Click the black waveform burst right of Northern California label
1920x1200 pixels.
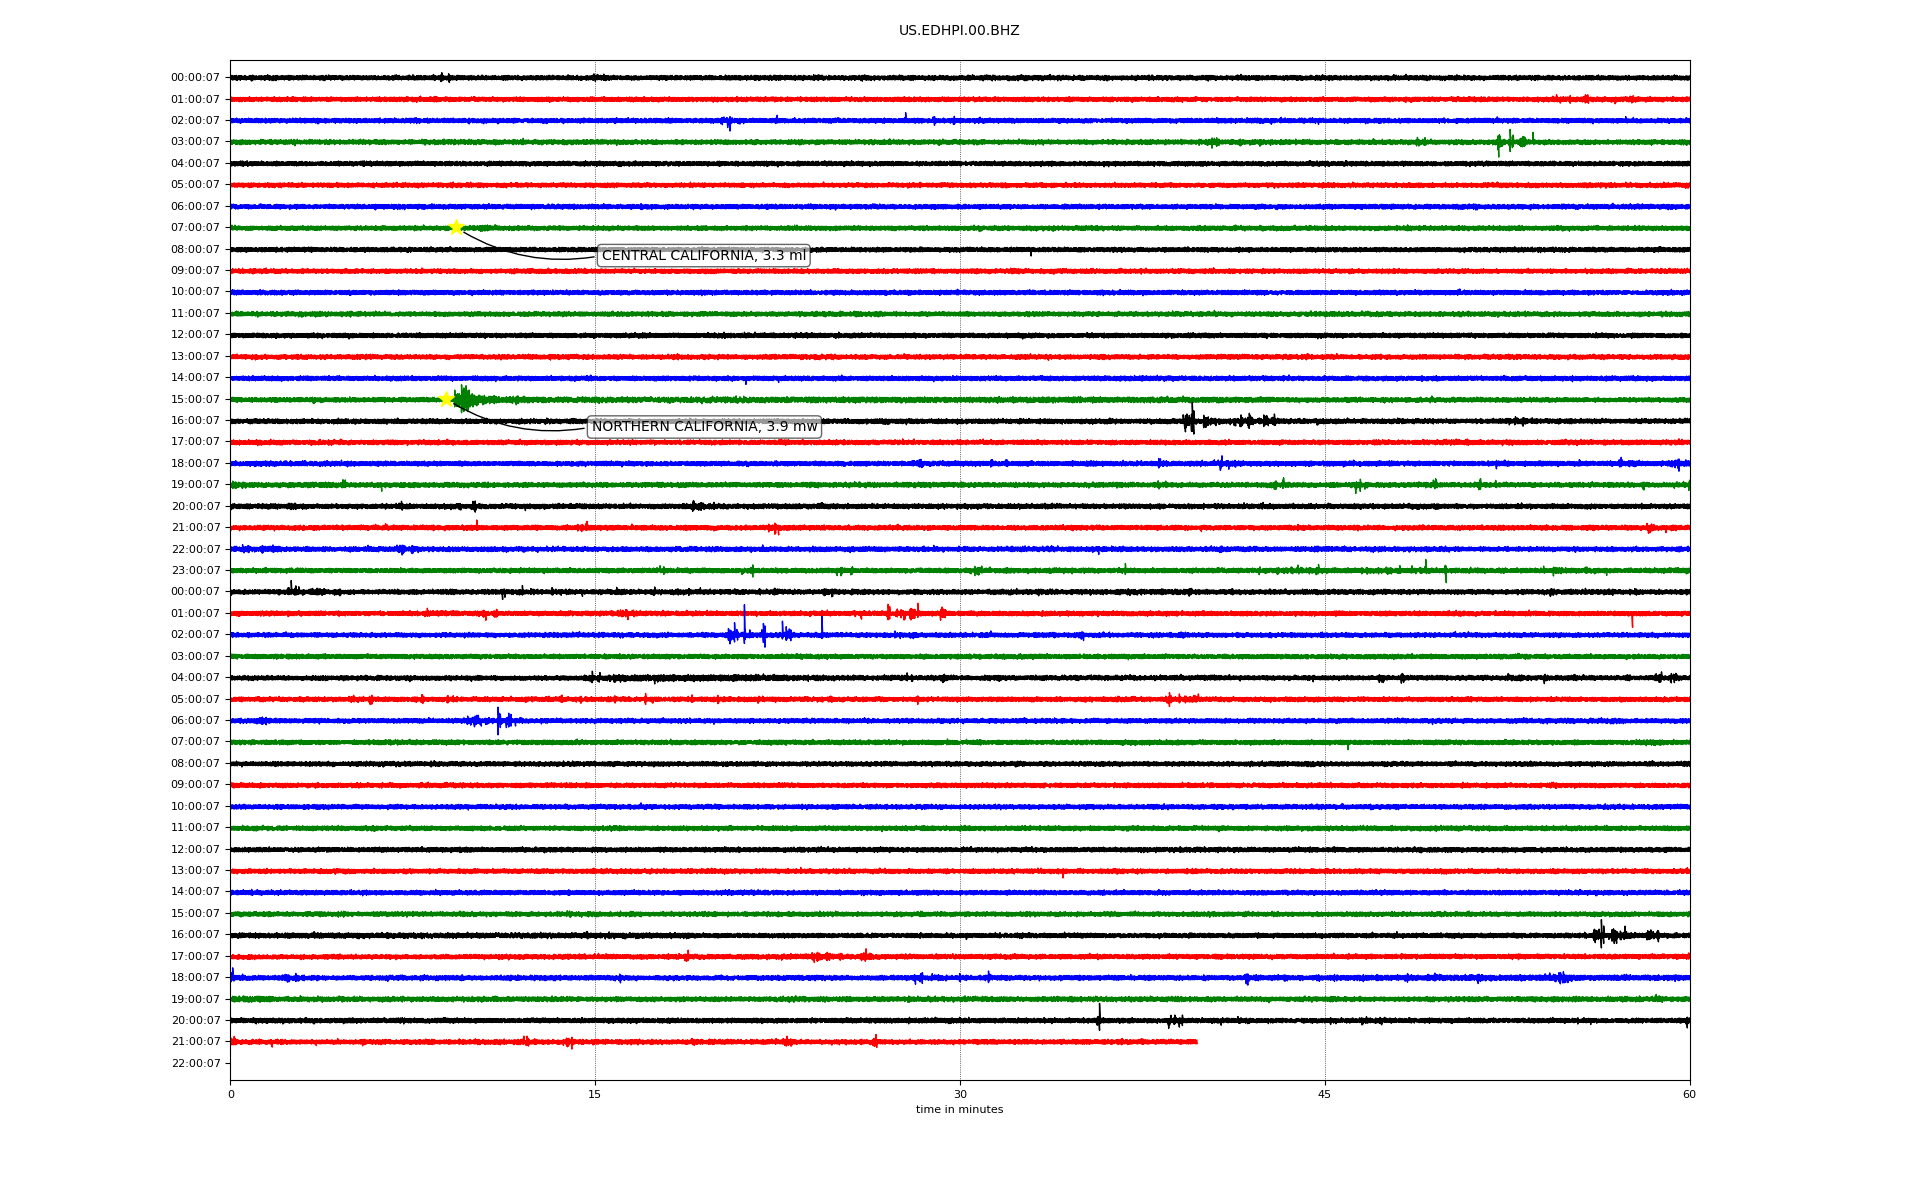pyautogui.click(x=1190, y=420)
